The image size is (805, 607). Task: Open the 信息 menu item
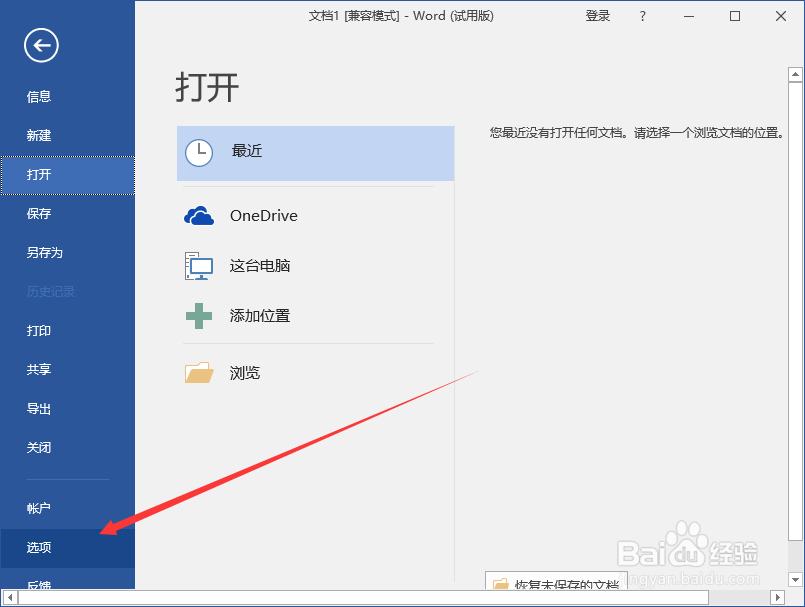click(x=67, y=97)
